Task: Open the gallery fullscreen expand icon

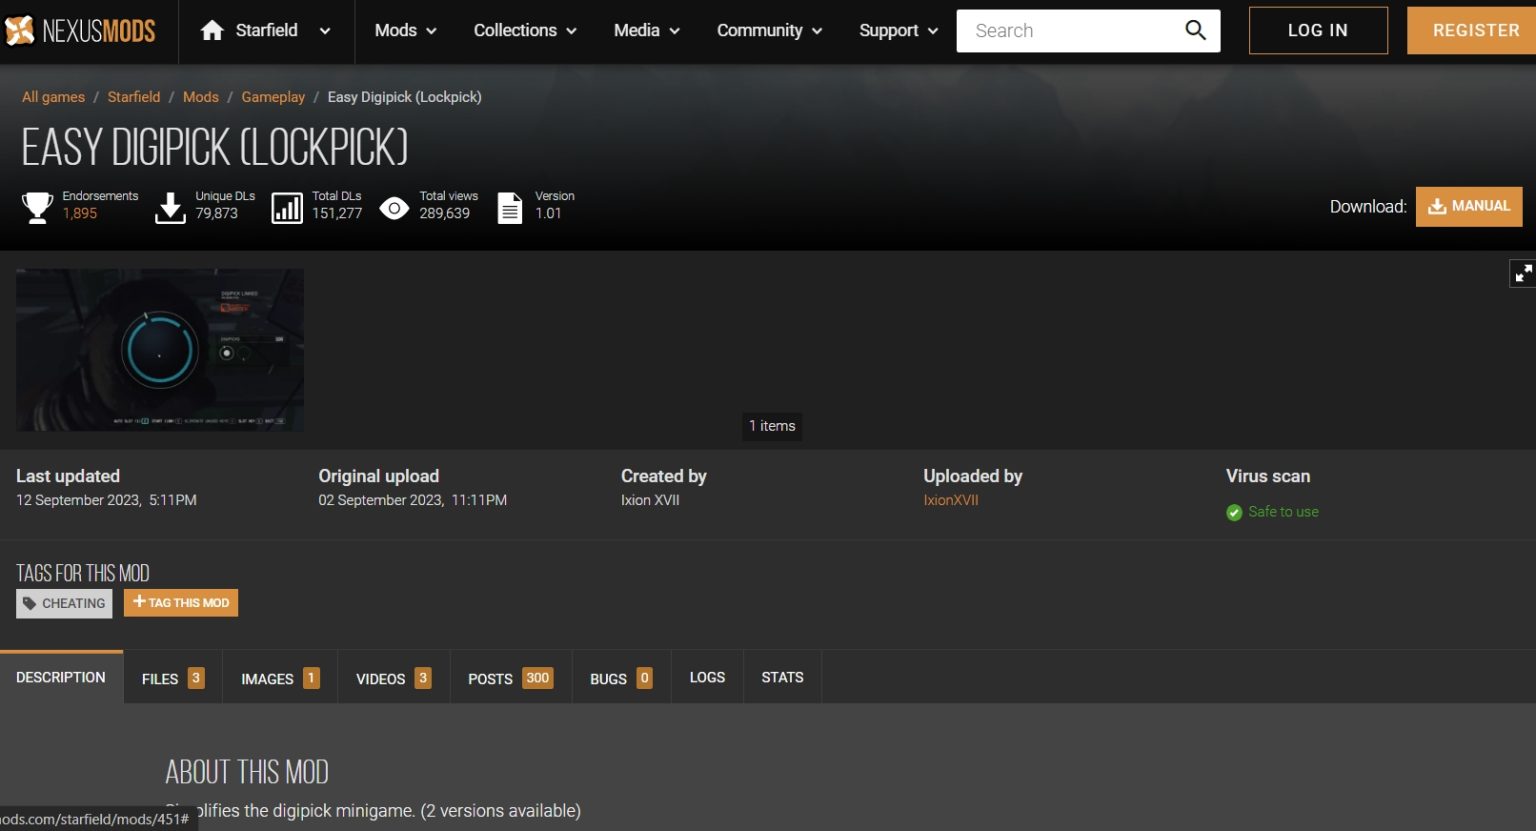Action: (x=1522, y=272)
